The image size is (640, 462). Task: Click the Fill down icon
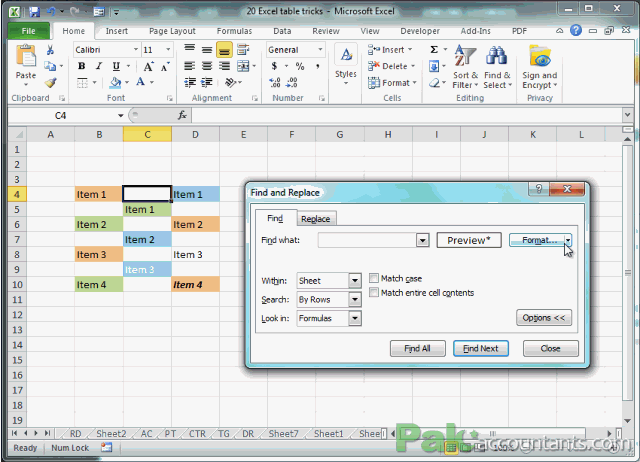pyautogui.click(x=434, y=66)
